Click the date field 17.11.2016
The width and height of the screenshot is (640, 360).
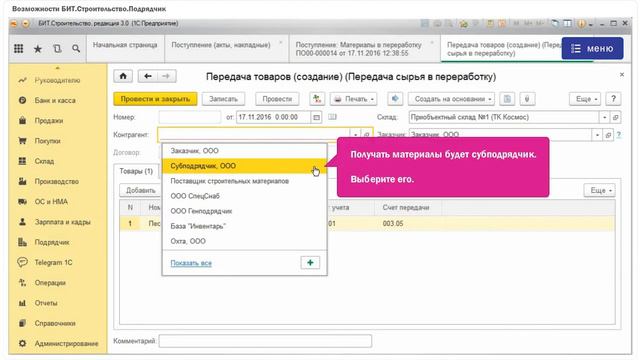point(273,117)
